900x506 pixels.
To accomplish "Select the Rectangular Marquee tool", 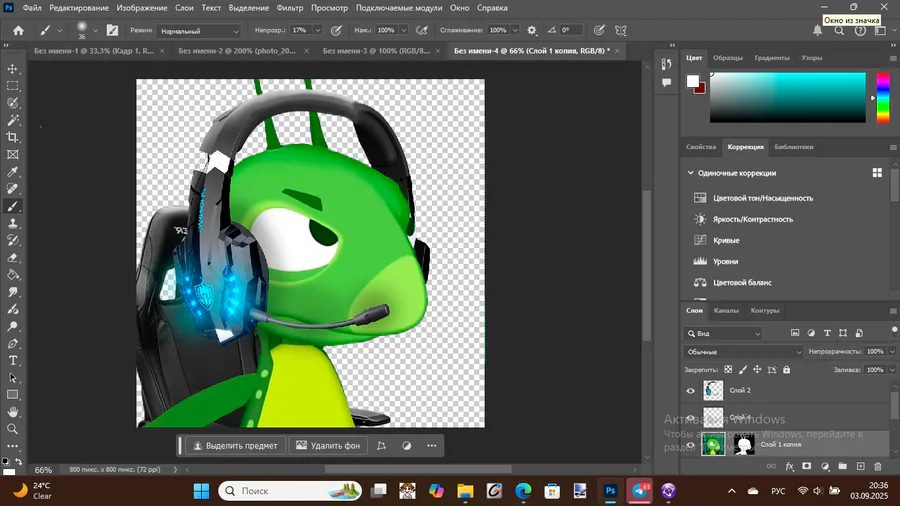I will click(x=13, y=86).
